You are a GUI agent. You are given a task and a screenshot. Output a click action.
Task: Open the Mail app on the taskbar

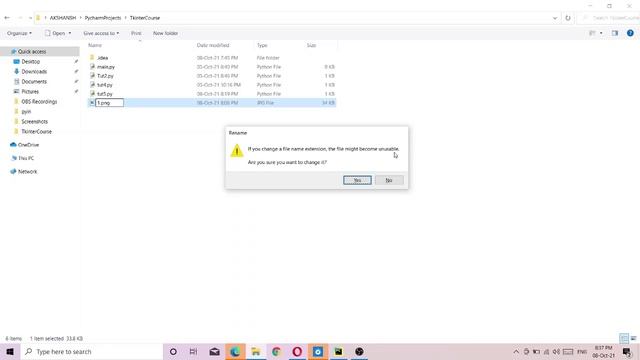pyautogui.click(x=214, y=351)
